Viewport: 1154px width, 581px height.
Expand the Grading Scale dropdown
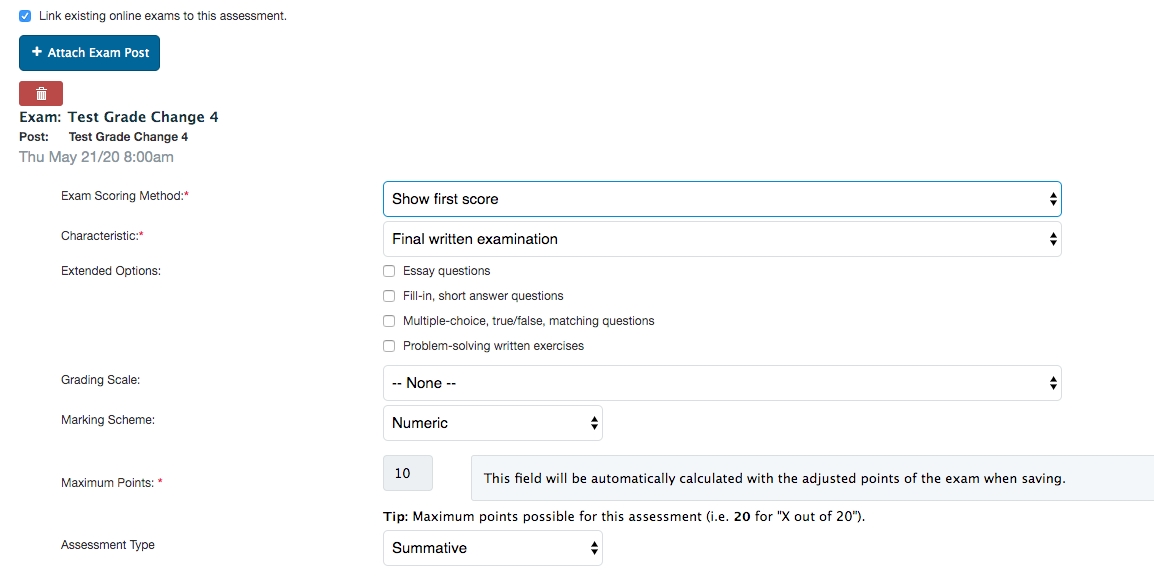tap(721, 383)
